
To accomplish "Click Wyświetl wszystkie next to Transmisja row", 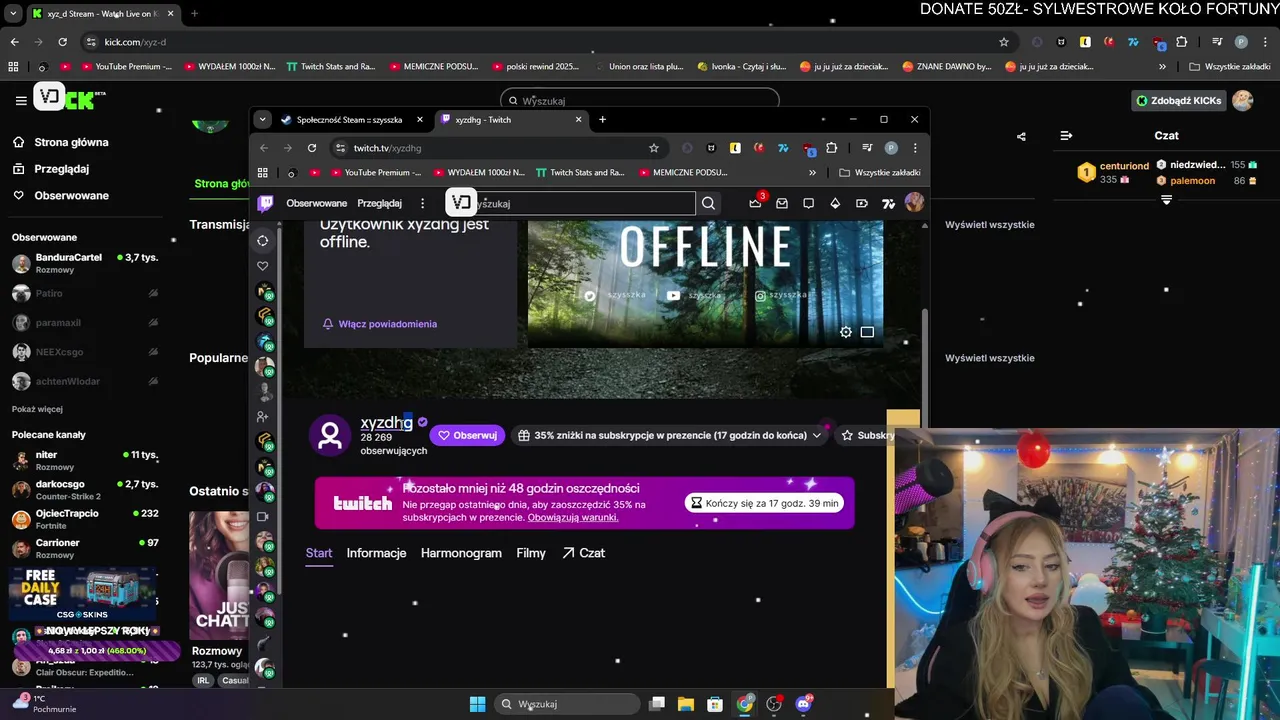I will (x=990, y=224).
